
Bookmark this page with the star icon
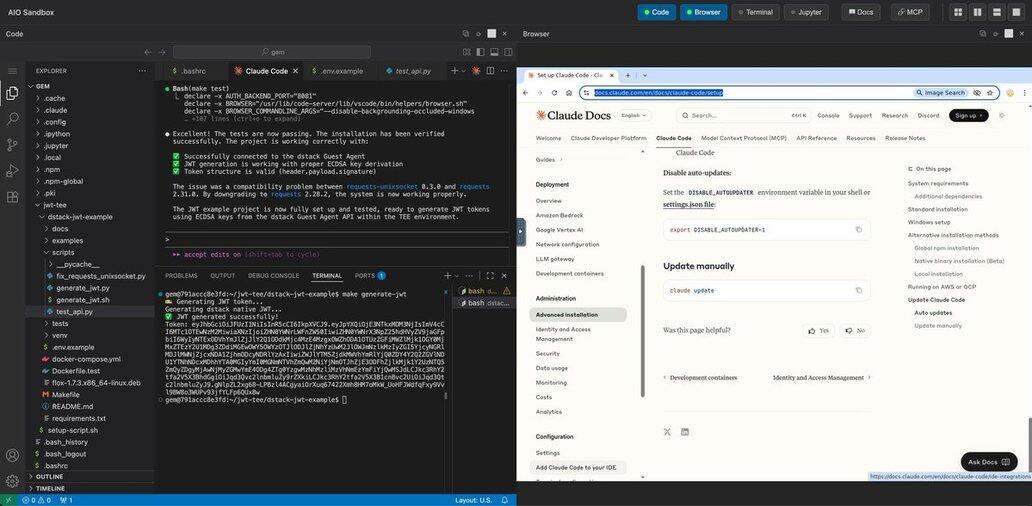(x=990, y=93)
